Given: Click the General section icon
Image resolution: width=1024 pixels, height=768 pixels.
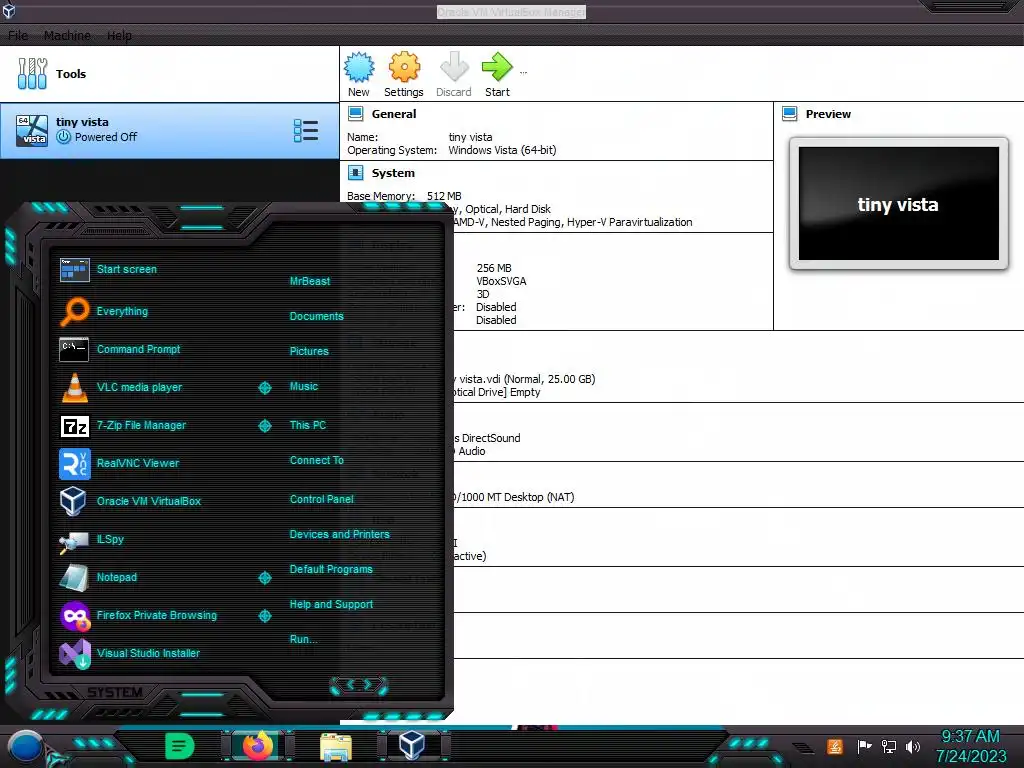Looking at the screenshot, I should [355, 114].
